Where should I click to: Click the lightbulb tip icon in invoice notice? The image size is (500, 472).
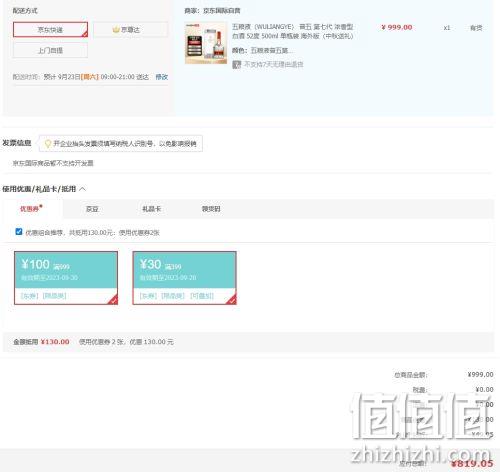pos(48,144)
